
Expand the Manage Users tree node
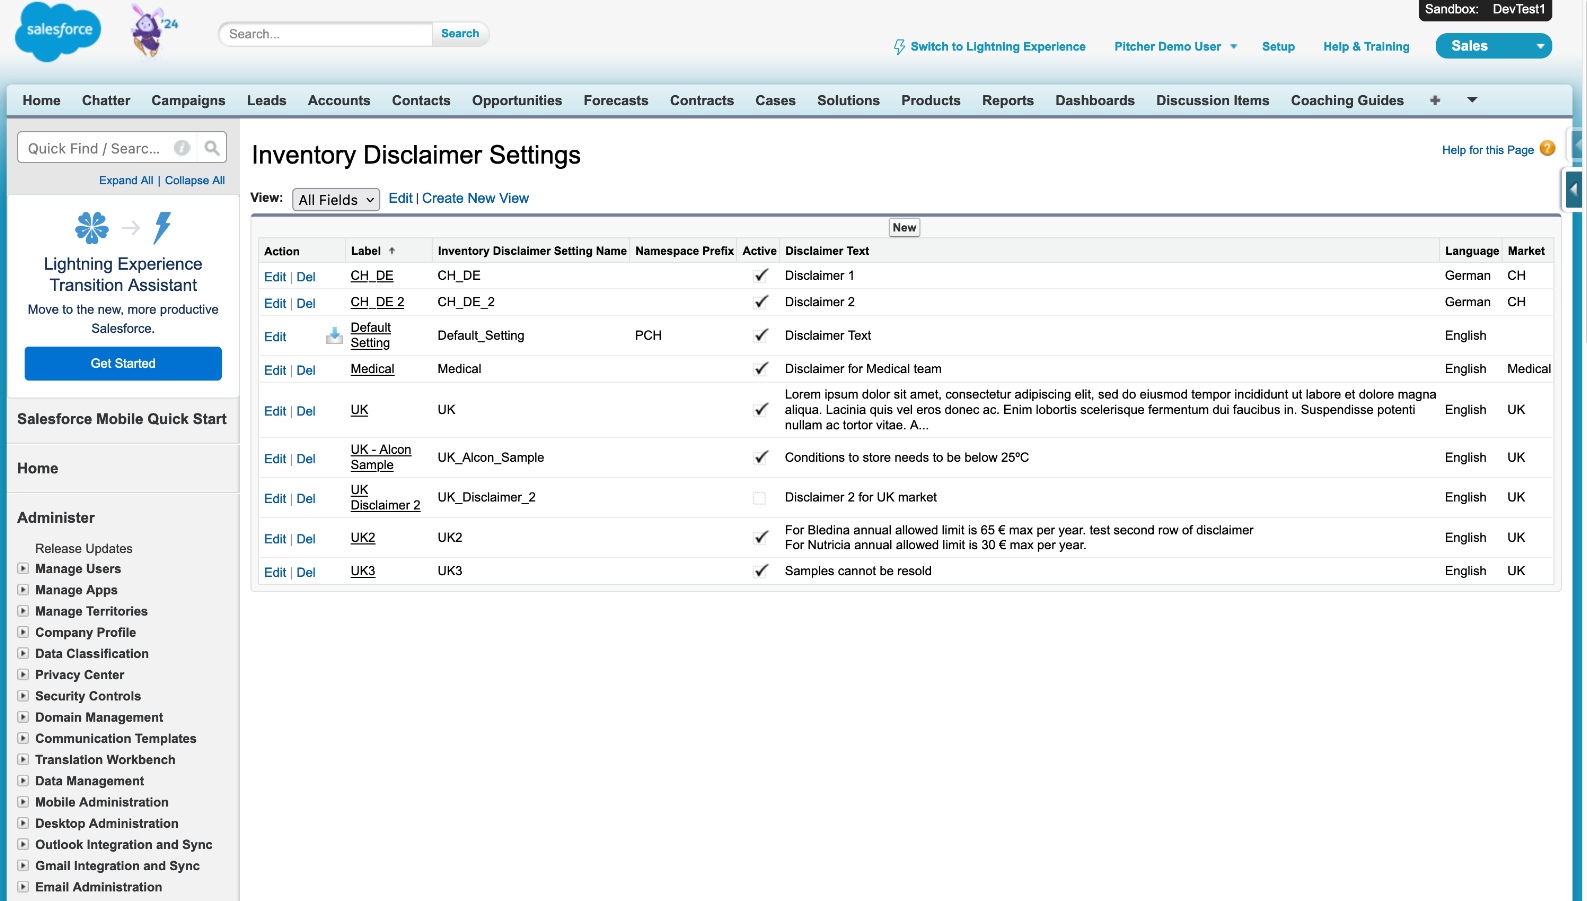click(23, 569)
